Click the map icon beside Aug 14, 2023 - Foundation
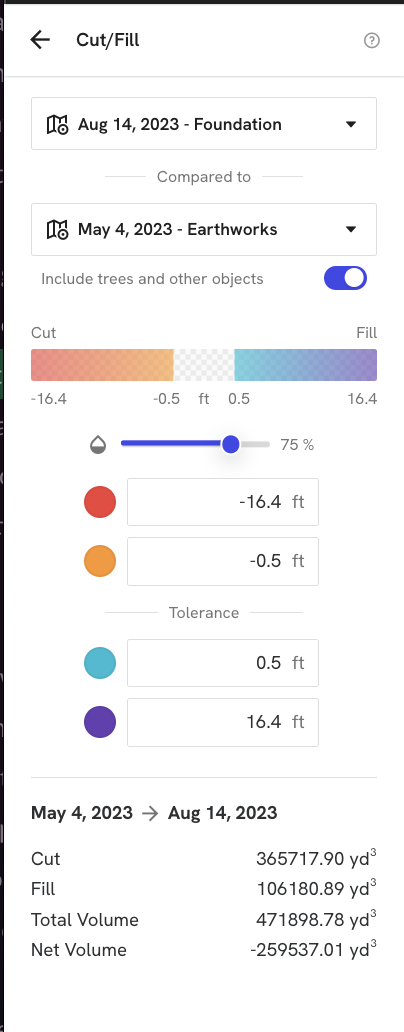This screenshot has height=1032, width=404. coord(57,124)
